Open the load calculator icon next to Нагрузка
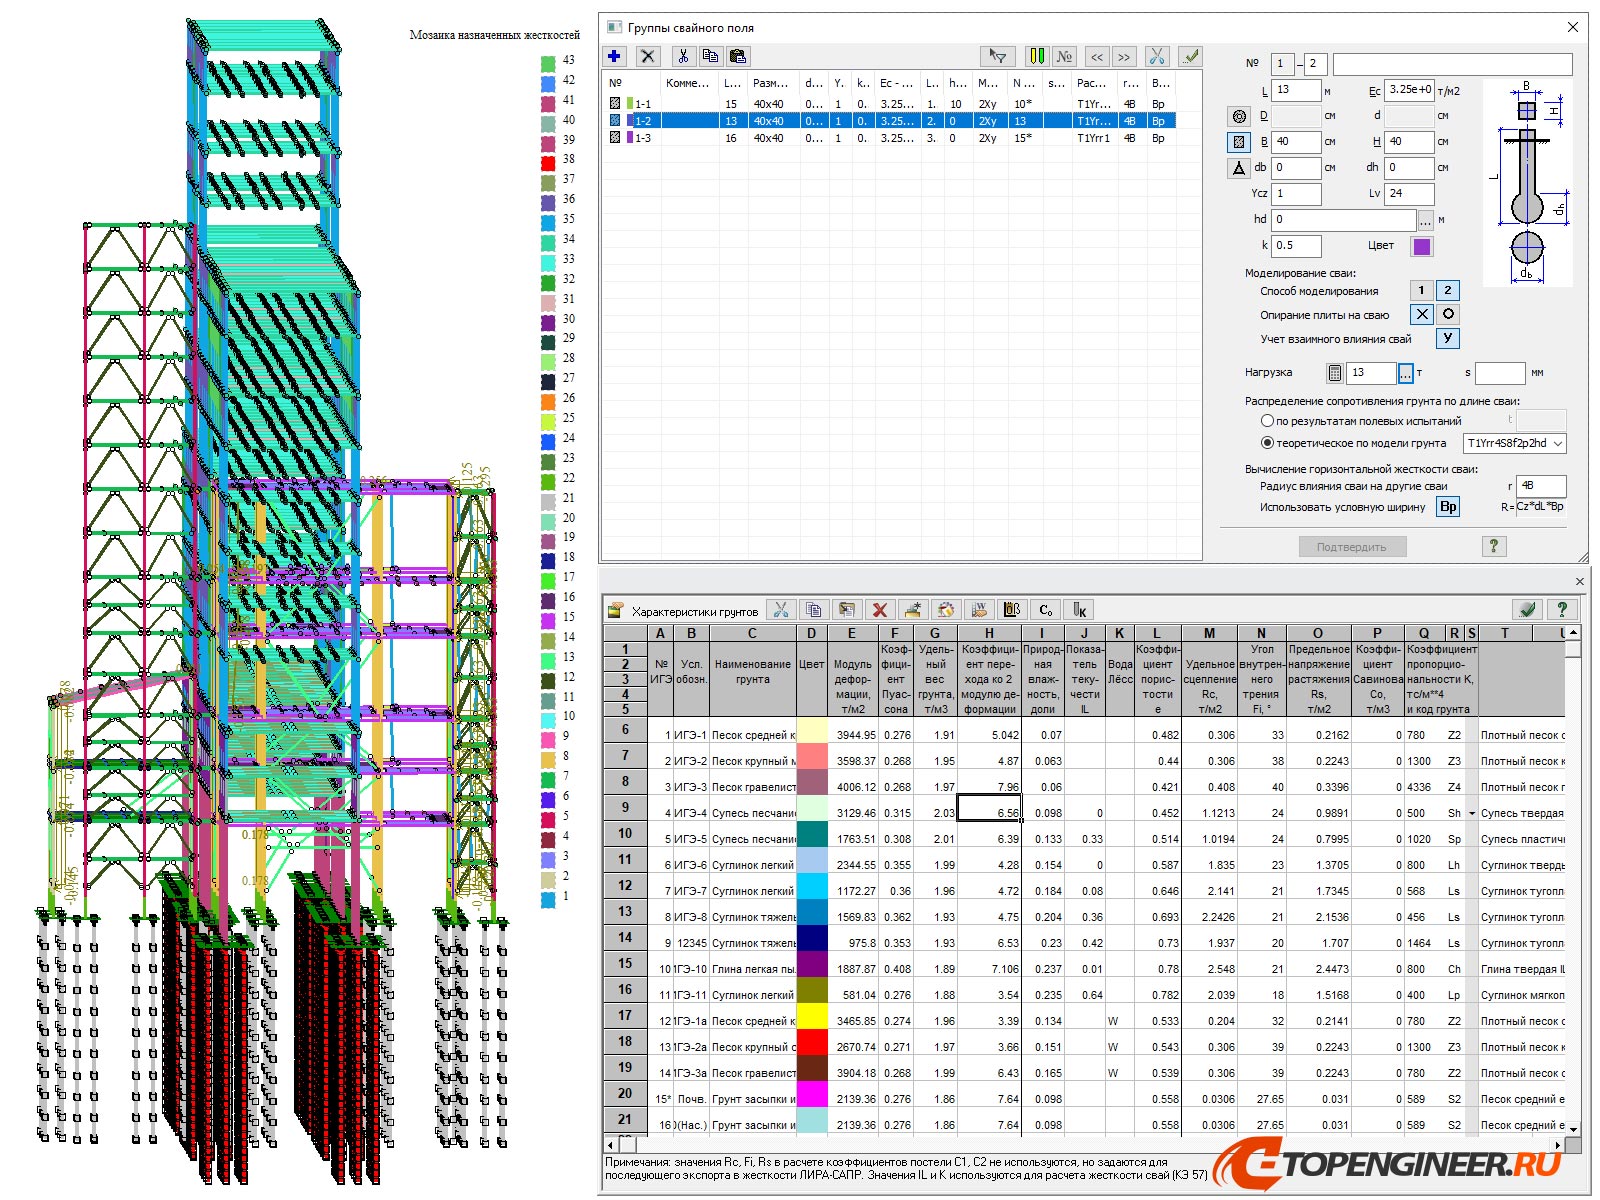This screenshot has width=1600, height=1200. (x=1334, y=373)
